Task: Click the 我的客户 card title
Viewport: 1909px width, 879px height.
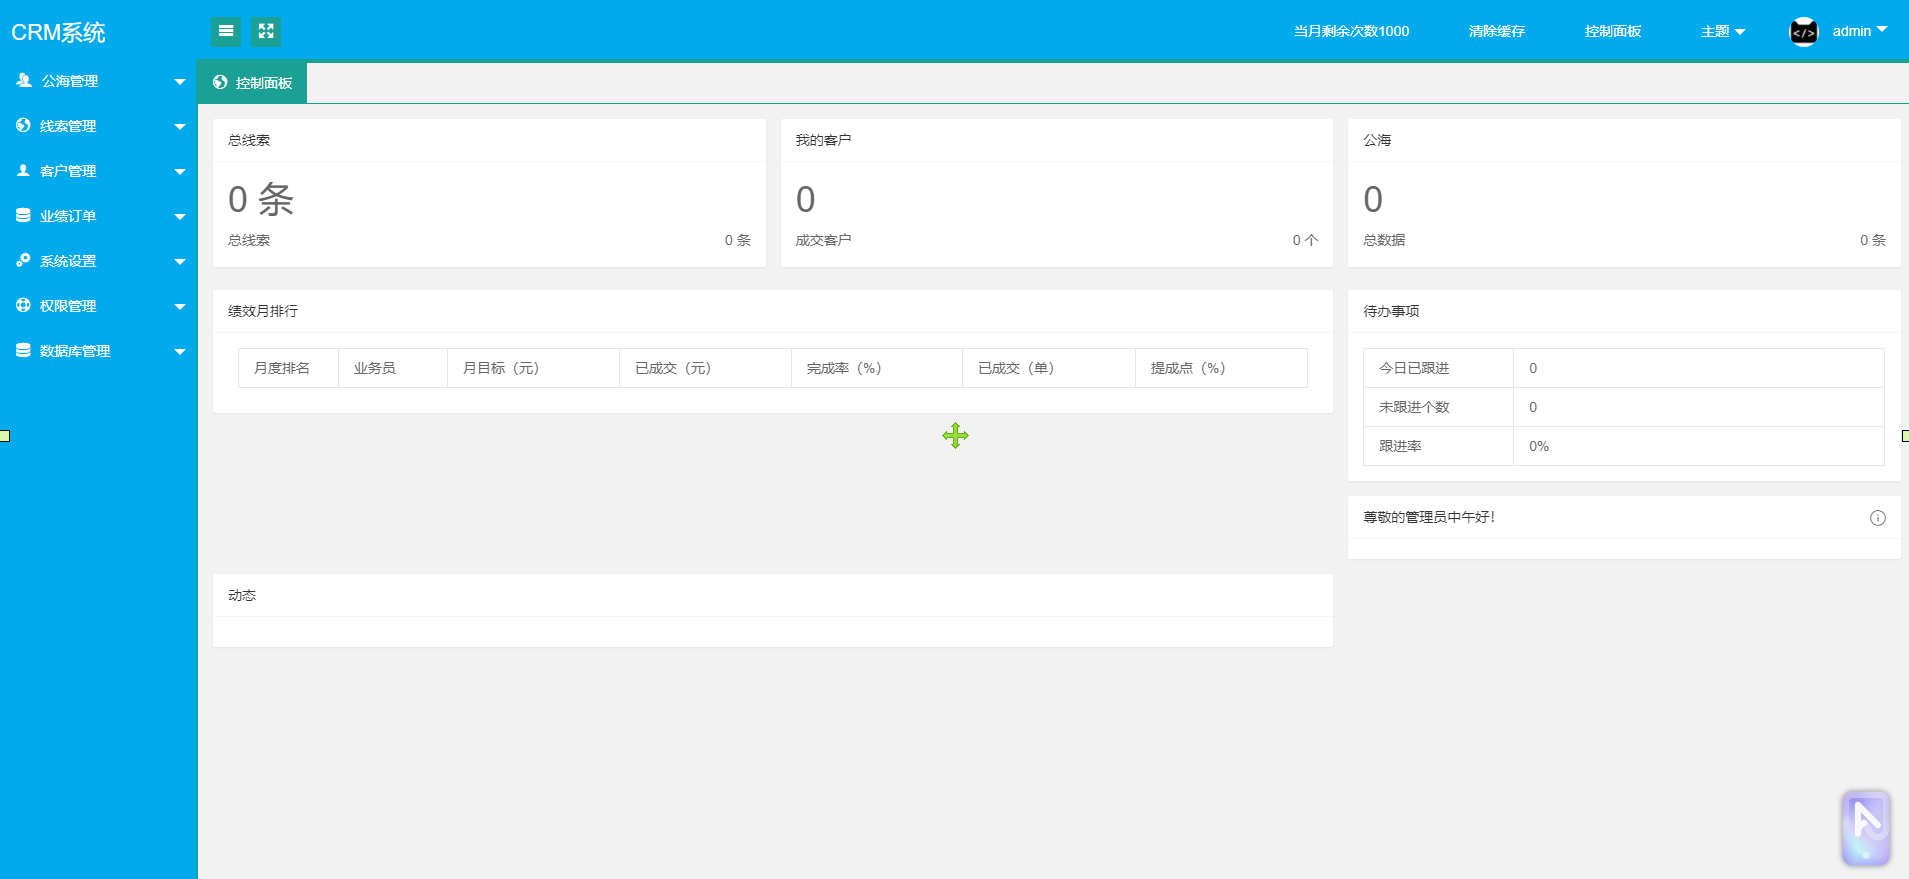Action: click(823, 140)
